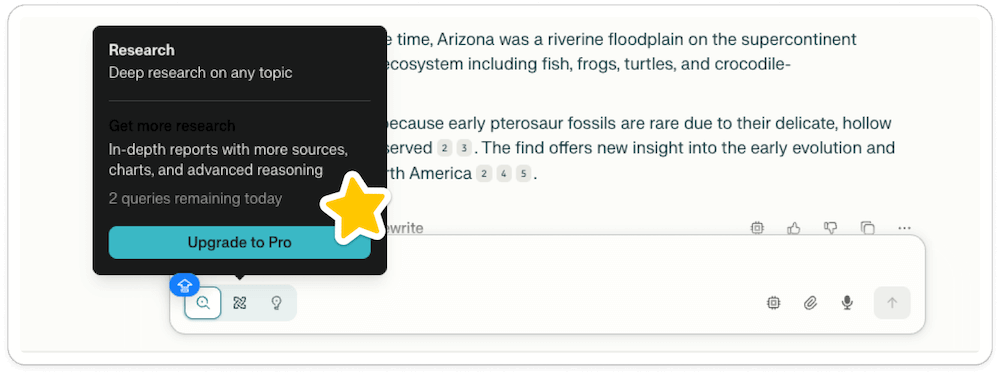The width and height of the screenshot is (1000, 376).
Task: Click the 'Get more research' heading
Action: (172, 126)
